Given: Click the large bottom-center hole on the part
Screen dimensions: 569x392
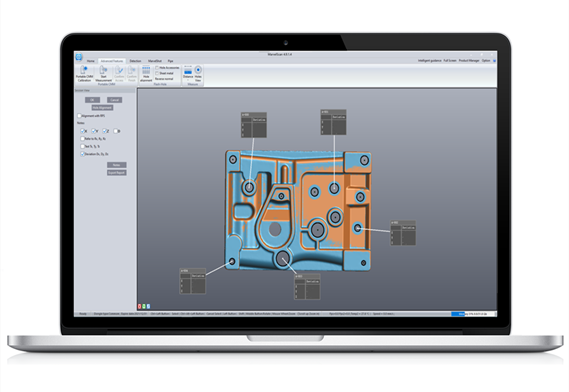Looking at the screenshot, I should (283, 258).
